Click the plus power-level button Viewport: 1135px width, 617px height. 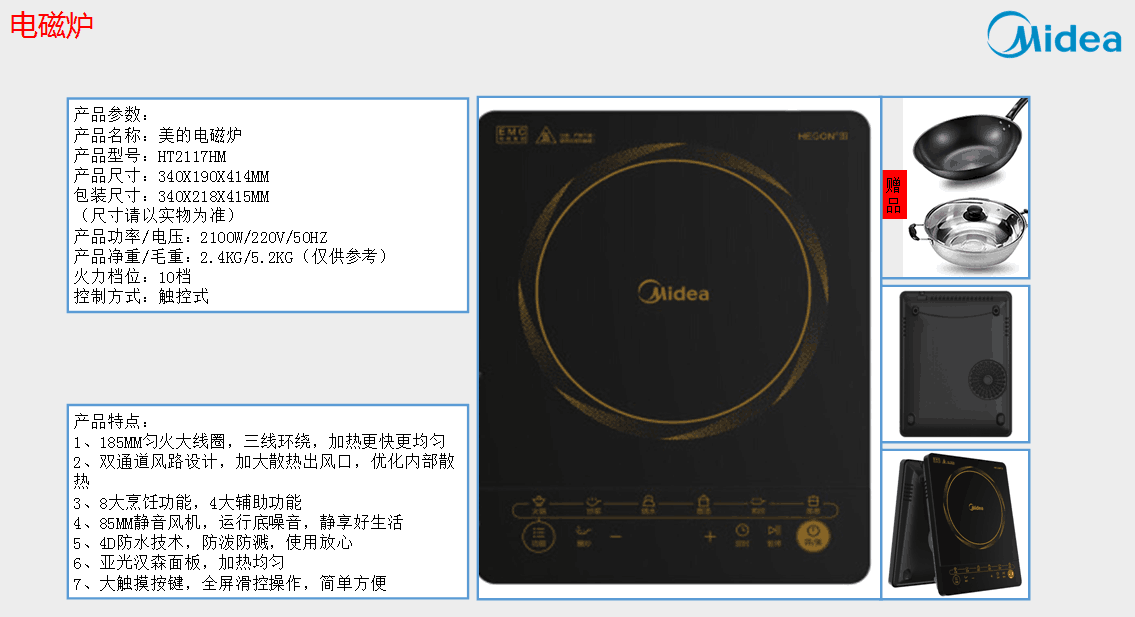tap(709, 537)
